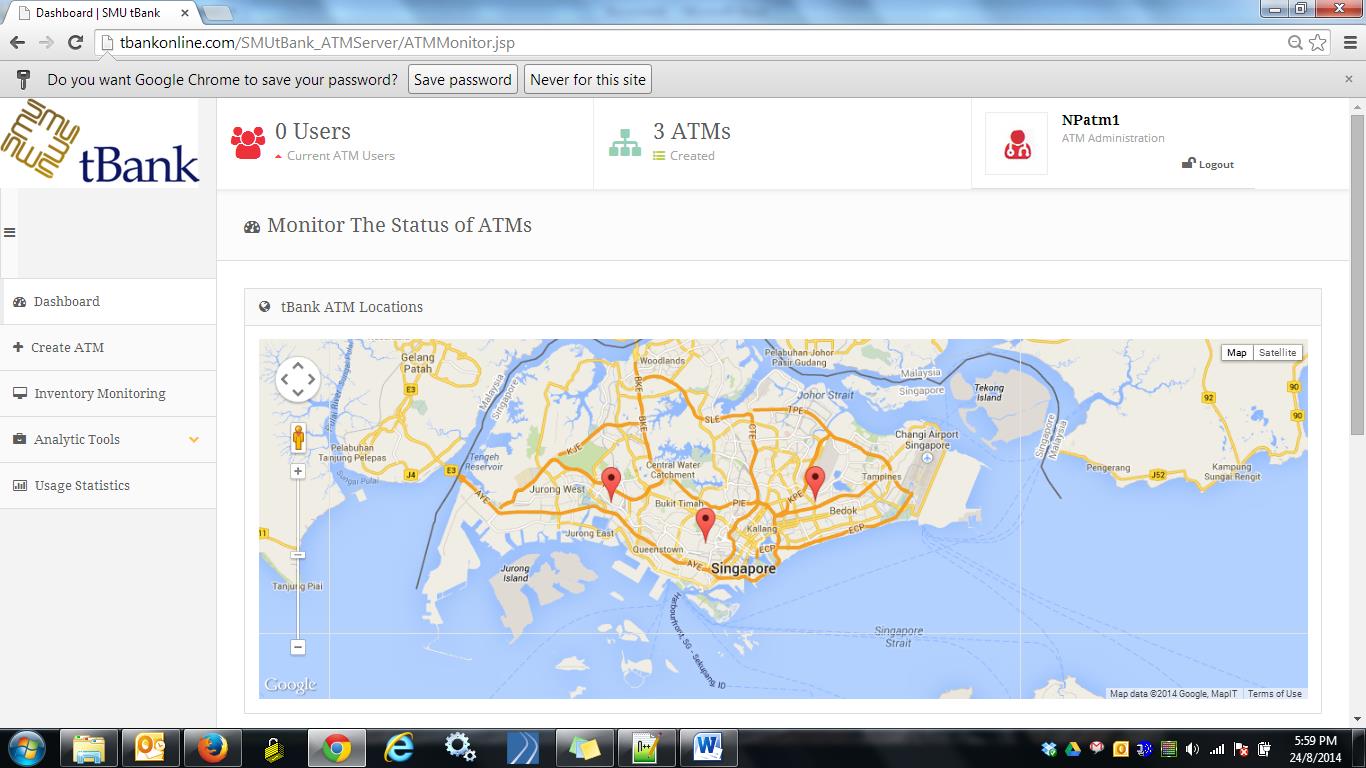This screenshot has height=768, width=1366.
Task: Click the red users group icon
Action: pos(248,143)
